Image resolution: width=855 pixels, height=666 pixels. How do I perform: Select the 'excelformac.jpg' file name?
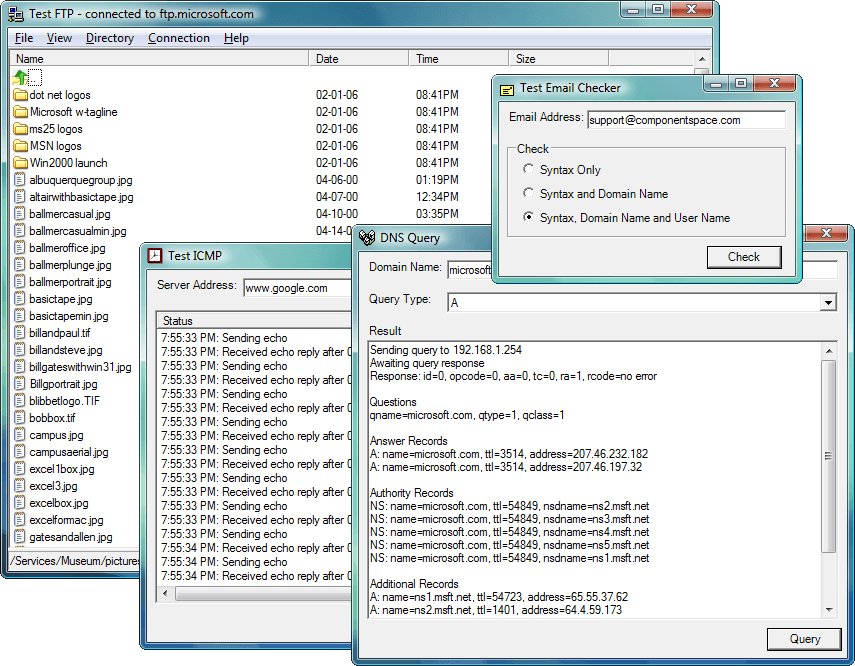click(67, 520)
